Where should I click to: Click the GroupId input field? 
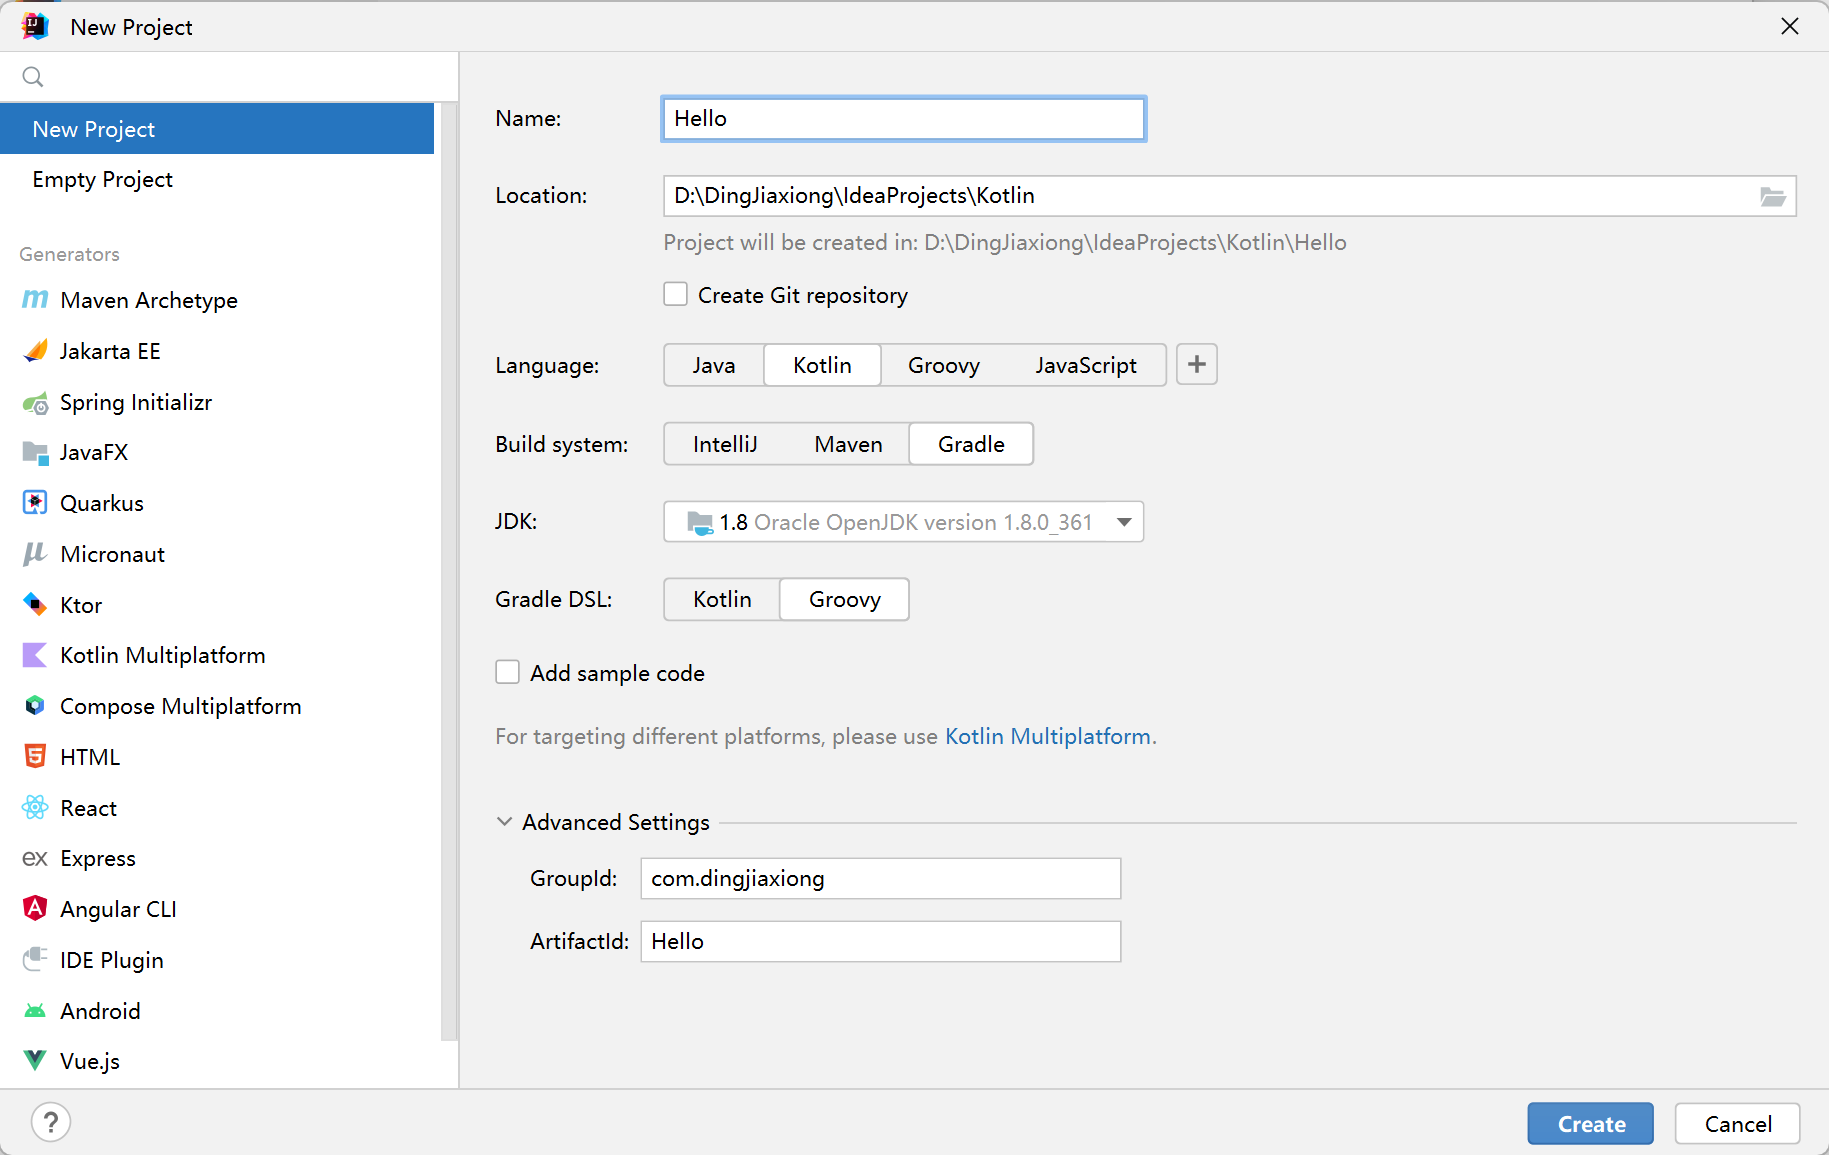(881, 879)
